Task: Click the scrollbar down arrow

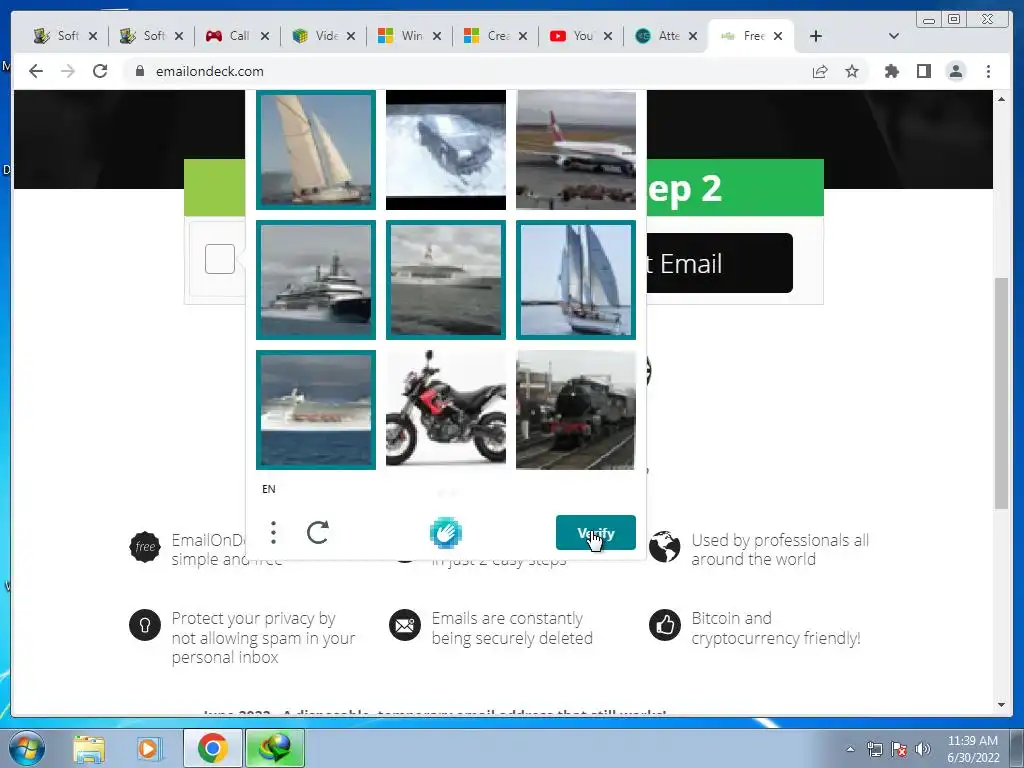Action: pyautogui.click(x=1001, y=705)
